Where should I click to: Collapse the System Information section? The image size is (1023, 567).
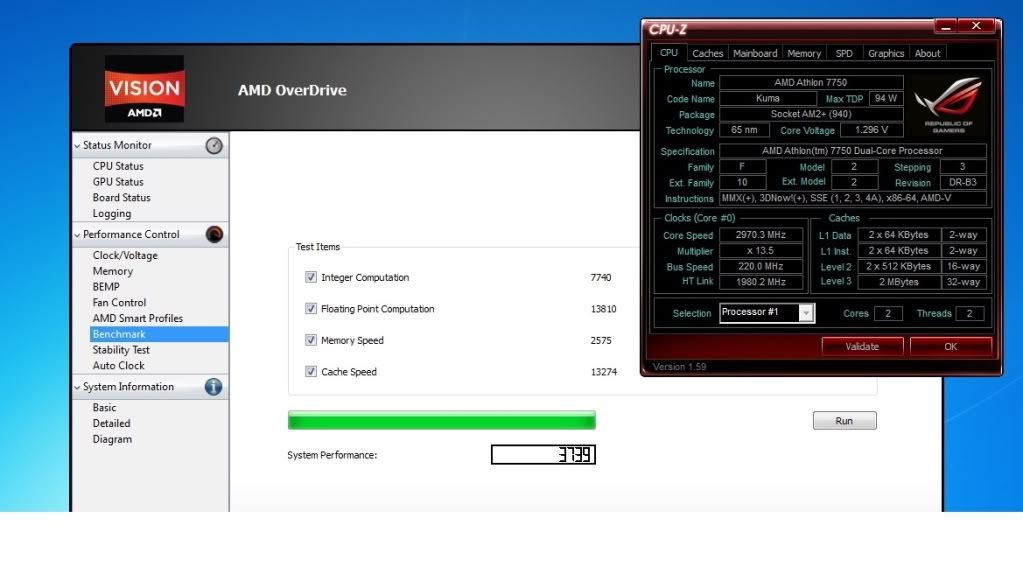pos(78,387)
